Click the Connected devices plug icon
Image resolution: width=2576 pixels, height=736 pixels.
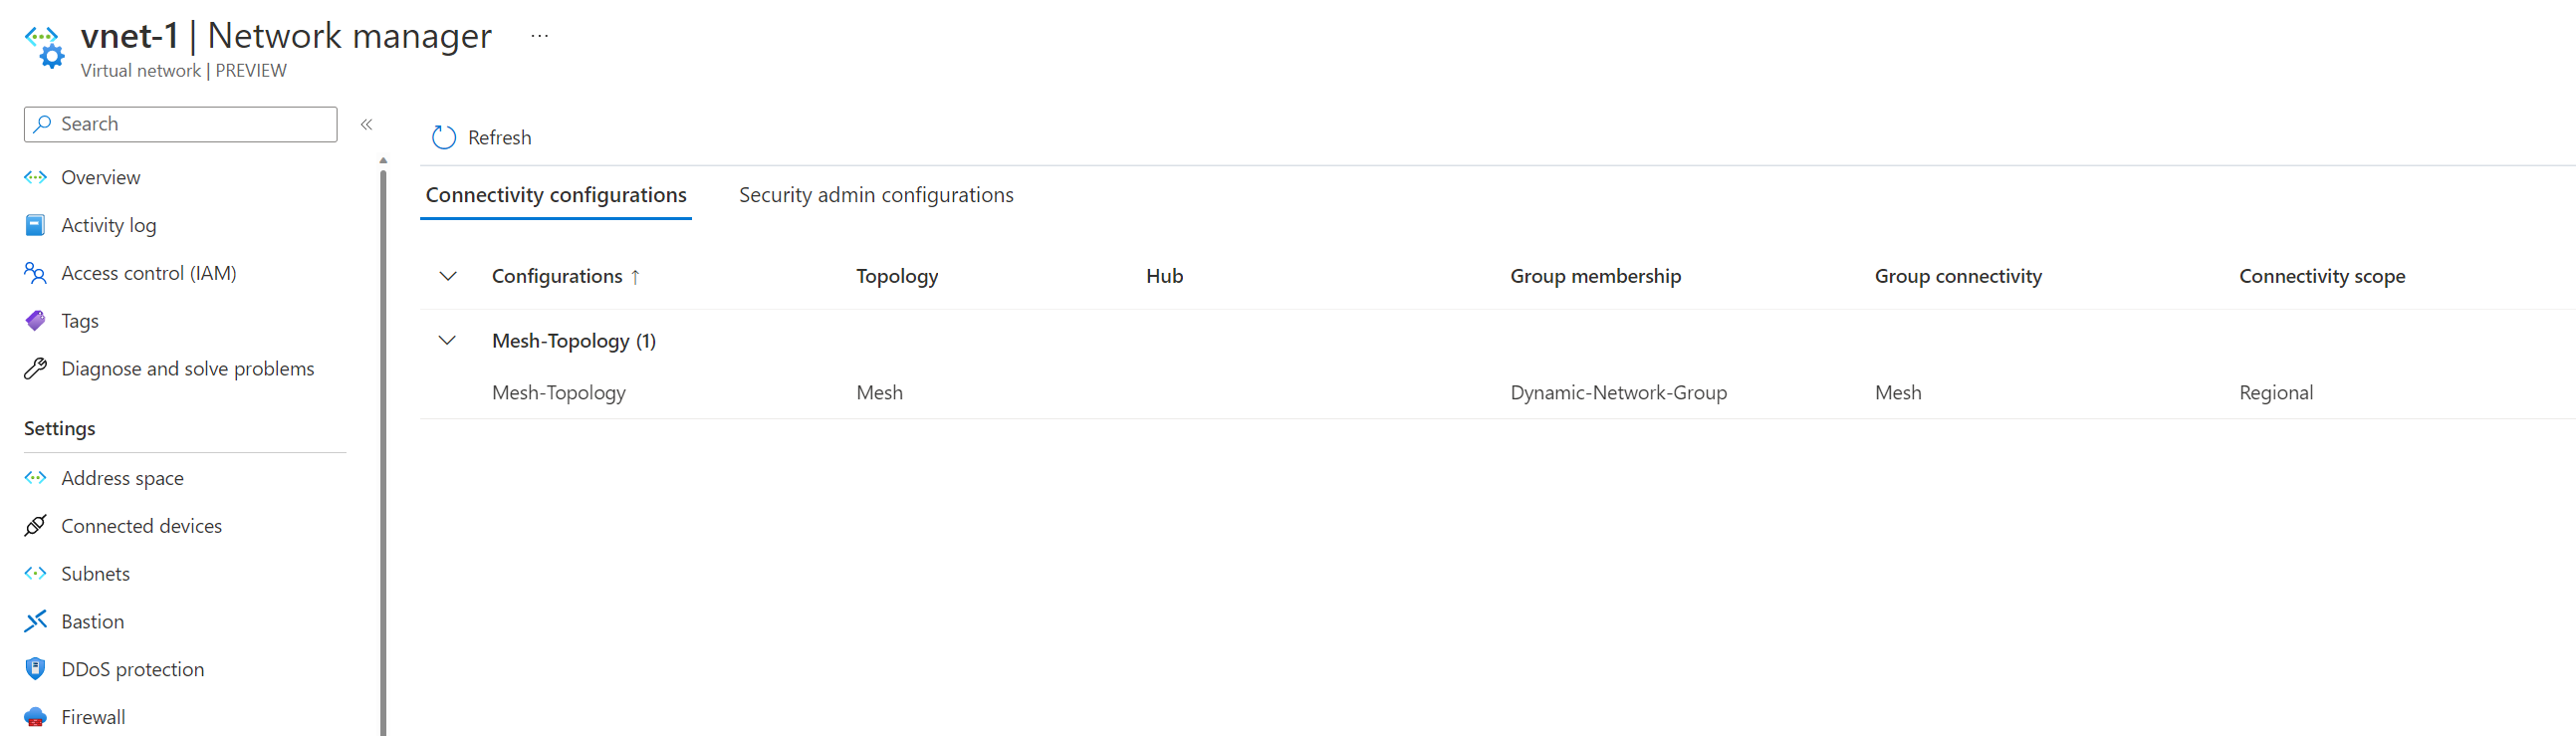tap(35, 526)
